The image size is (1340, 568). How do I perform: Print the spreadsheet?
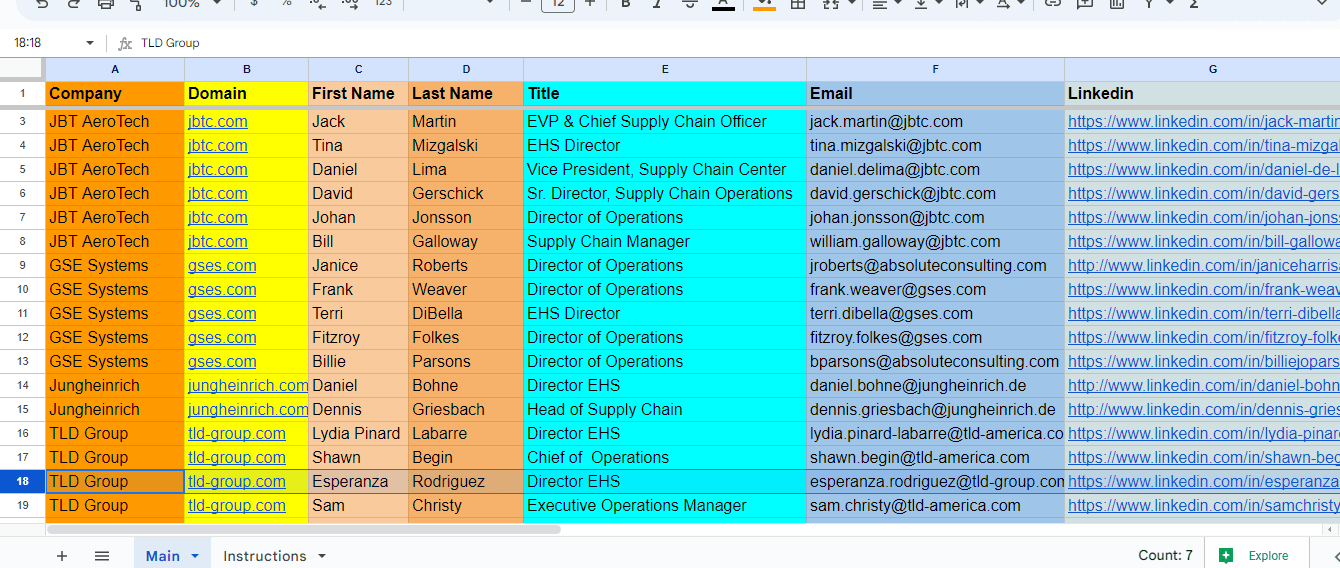(105, 4)
